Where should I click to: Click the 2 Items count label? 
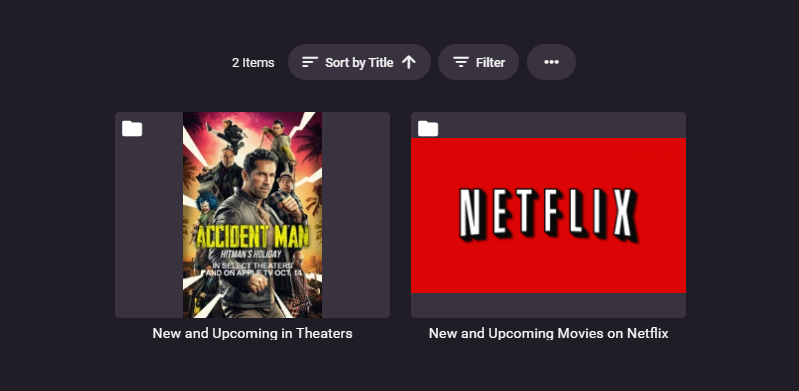tap(253, 63)
